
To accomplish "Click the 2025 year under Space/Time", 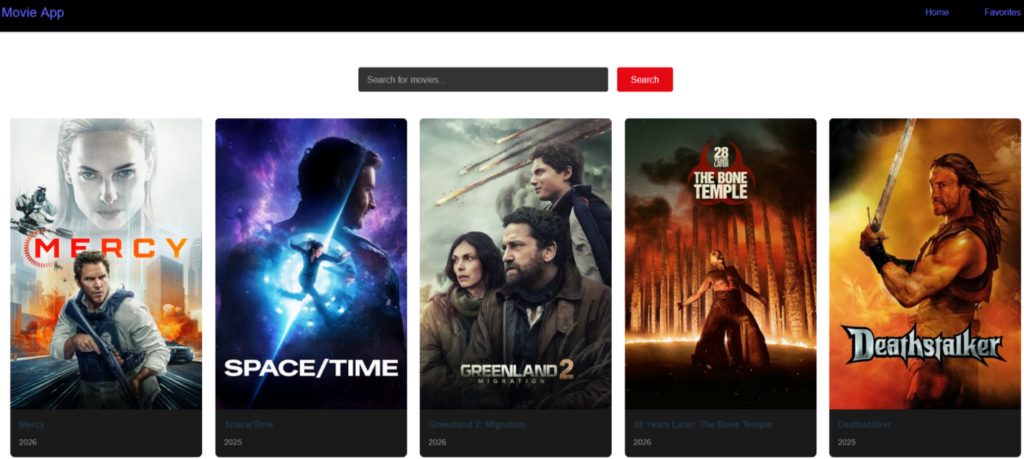I will [x=232, y=442].
